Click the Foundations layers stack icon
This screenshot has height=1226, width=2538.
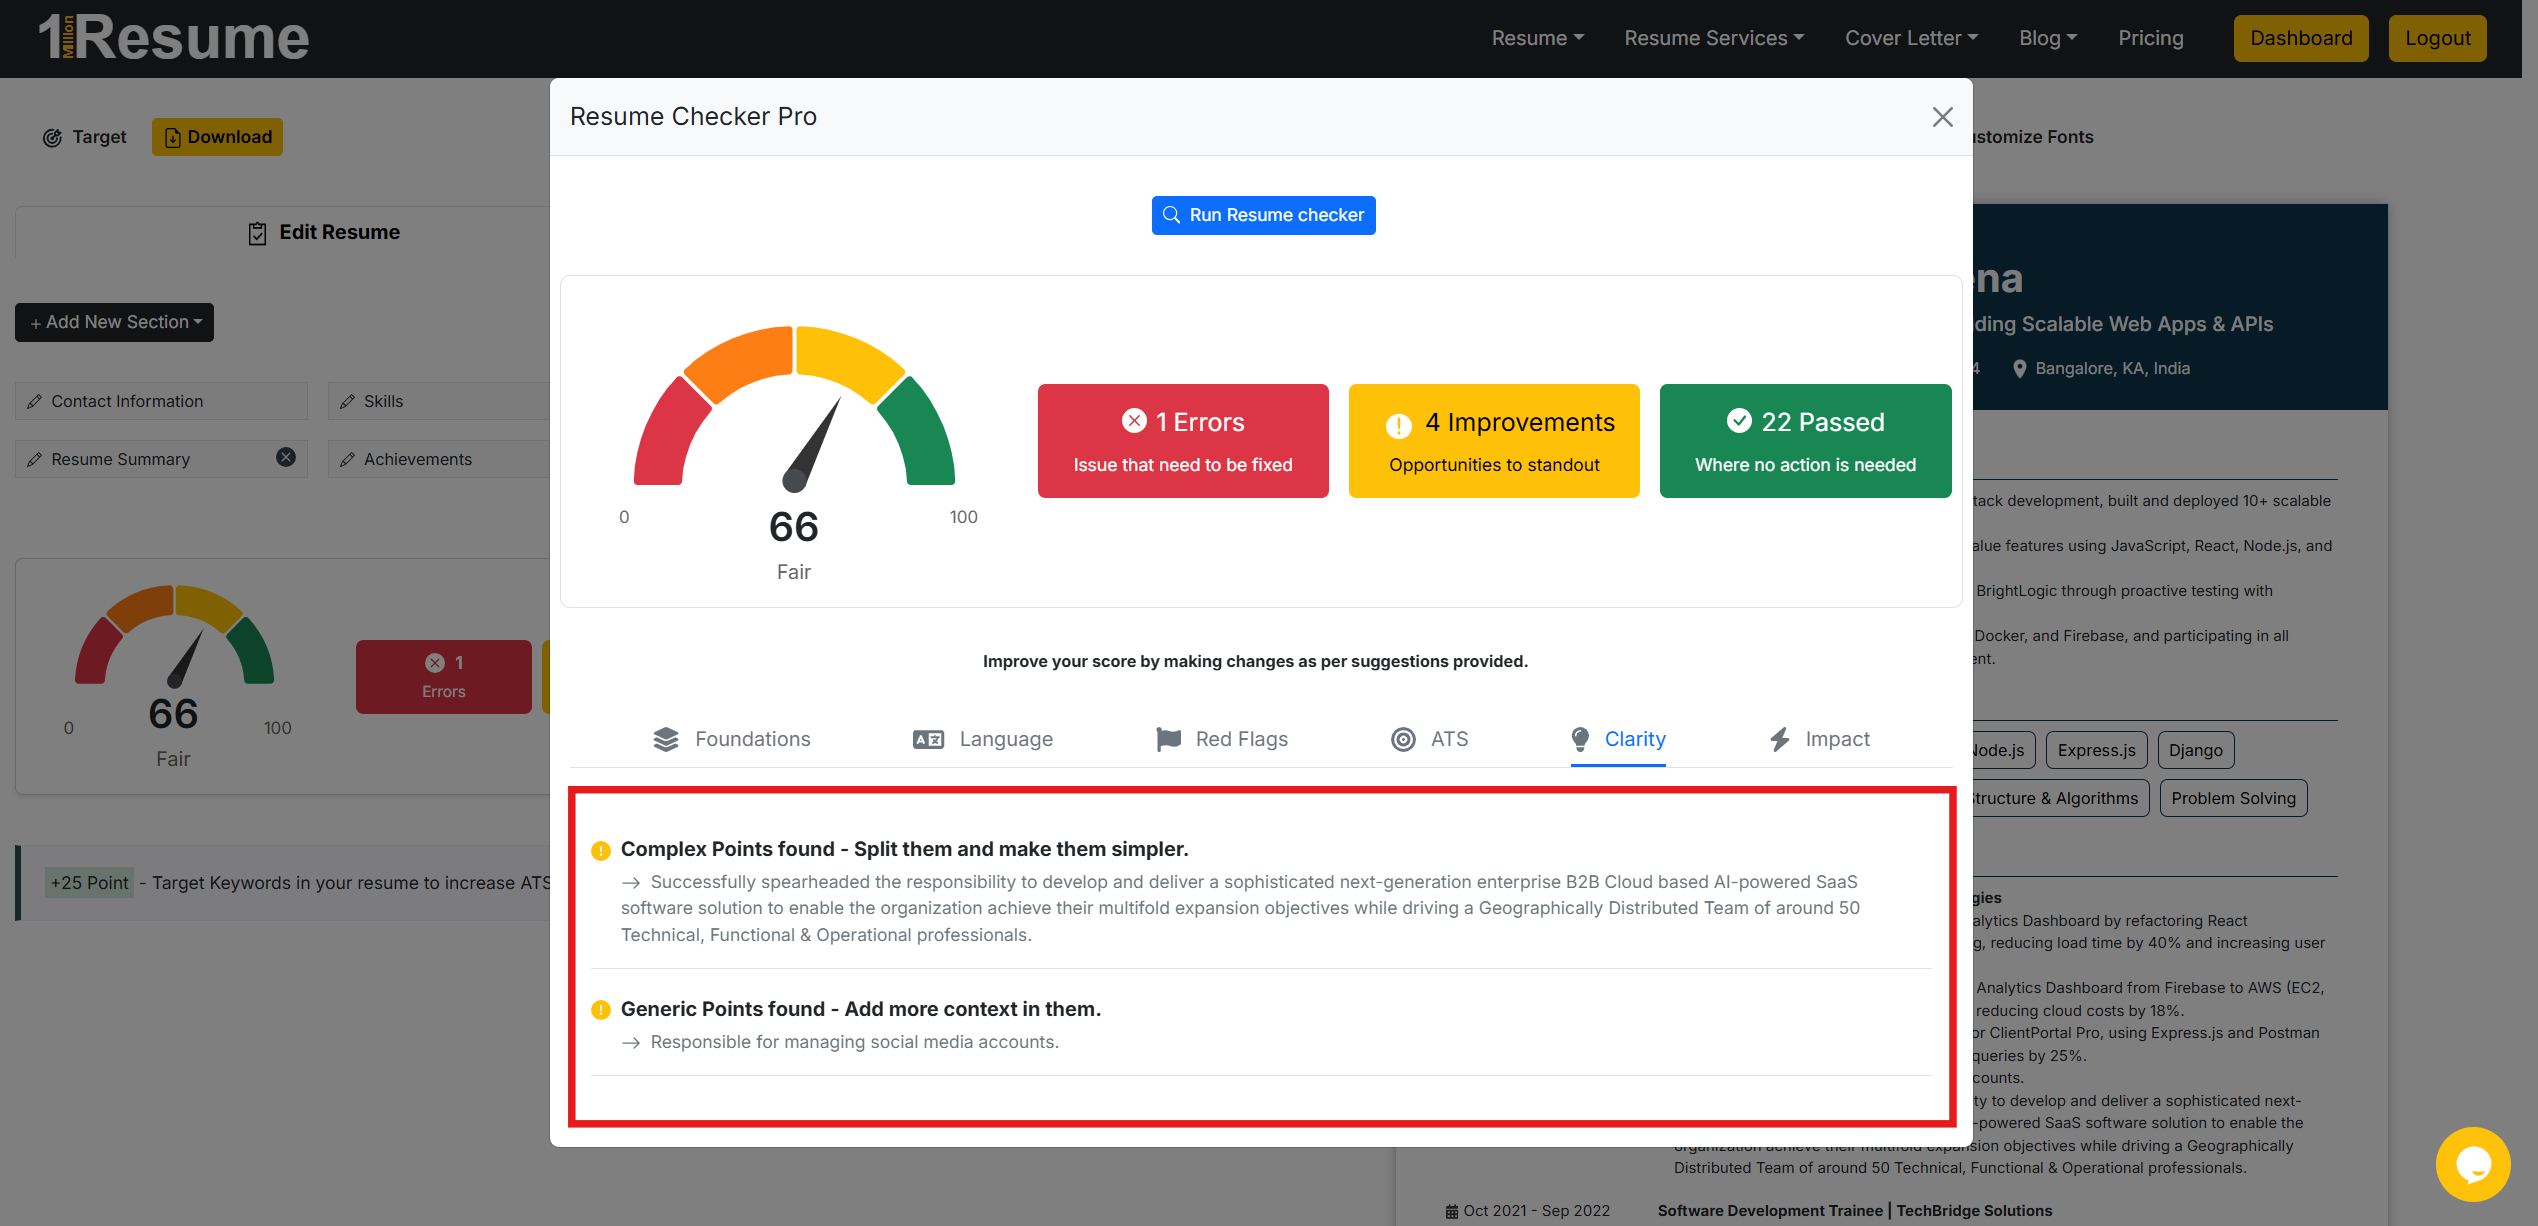pos(666,739)
